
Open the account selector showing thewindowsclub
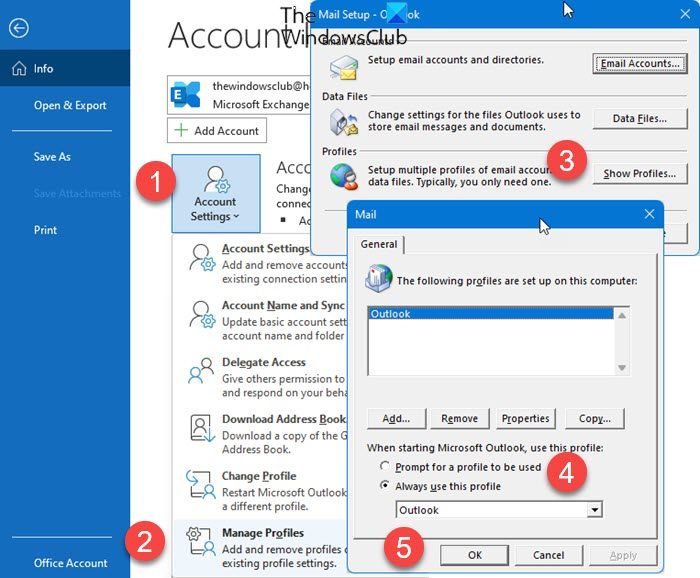(x=239, y=95)
